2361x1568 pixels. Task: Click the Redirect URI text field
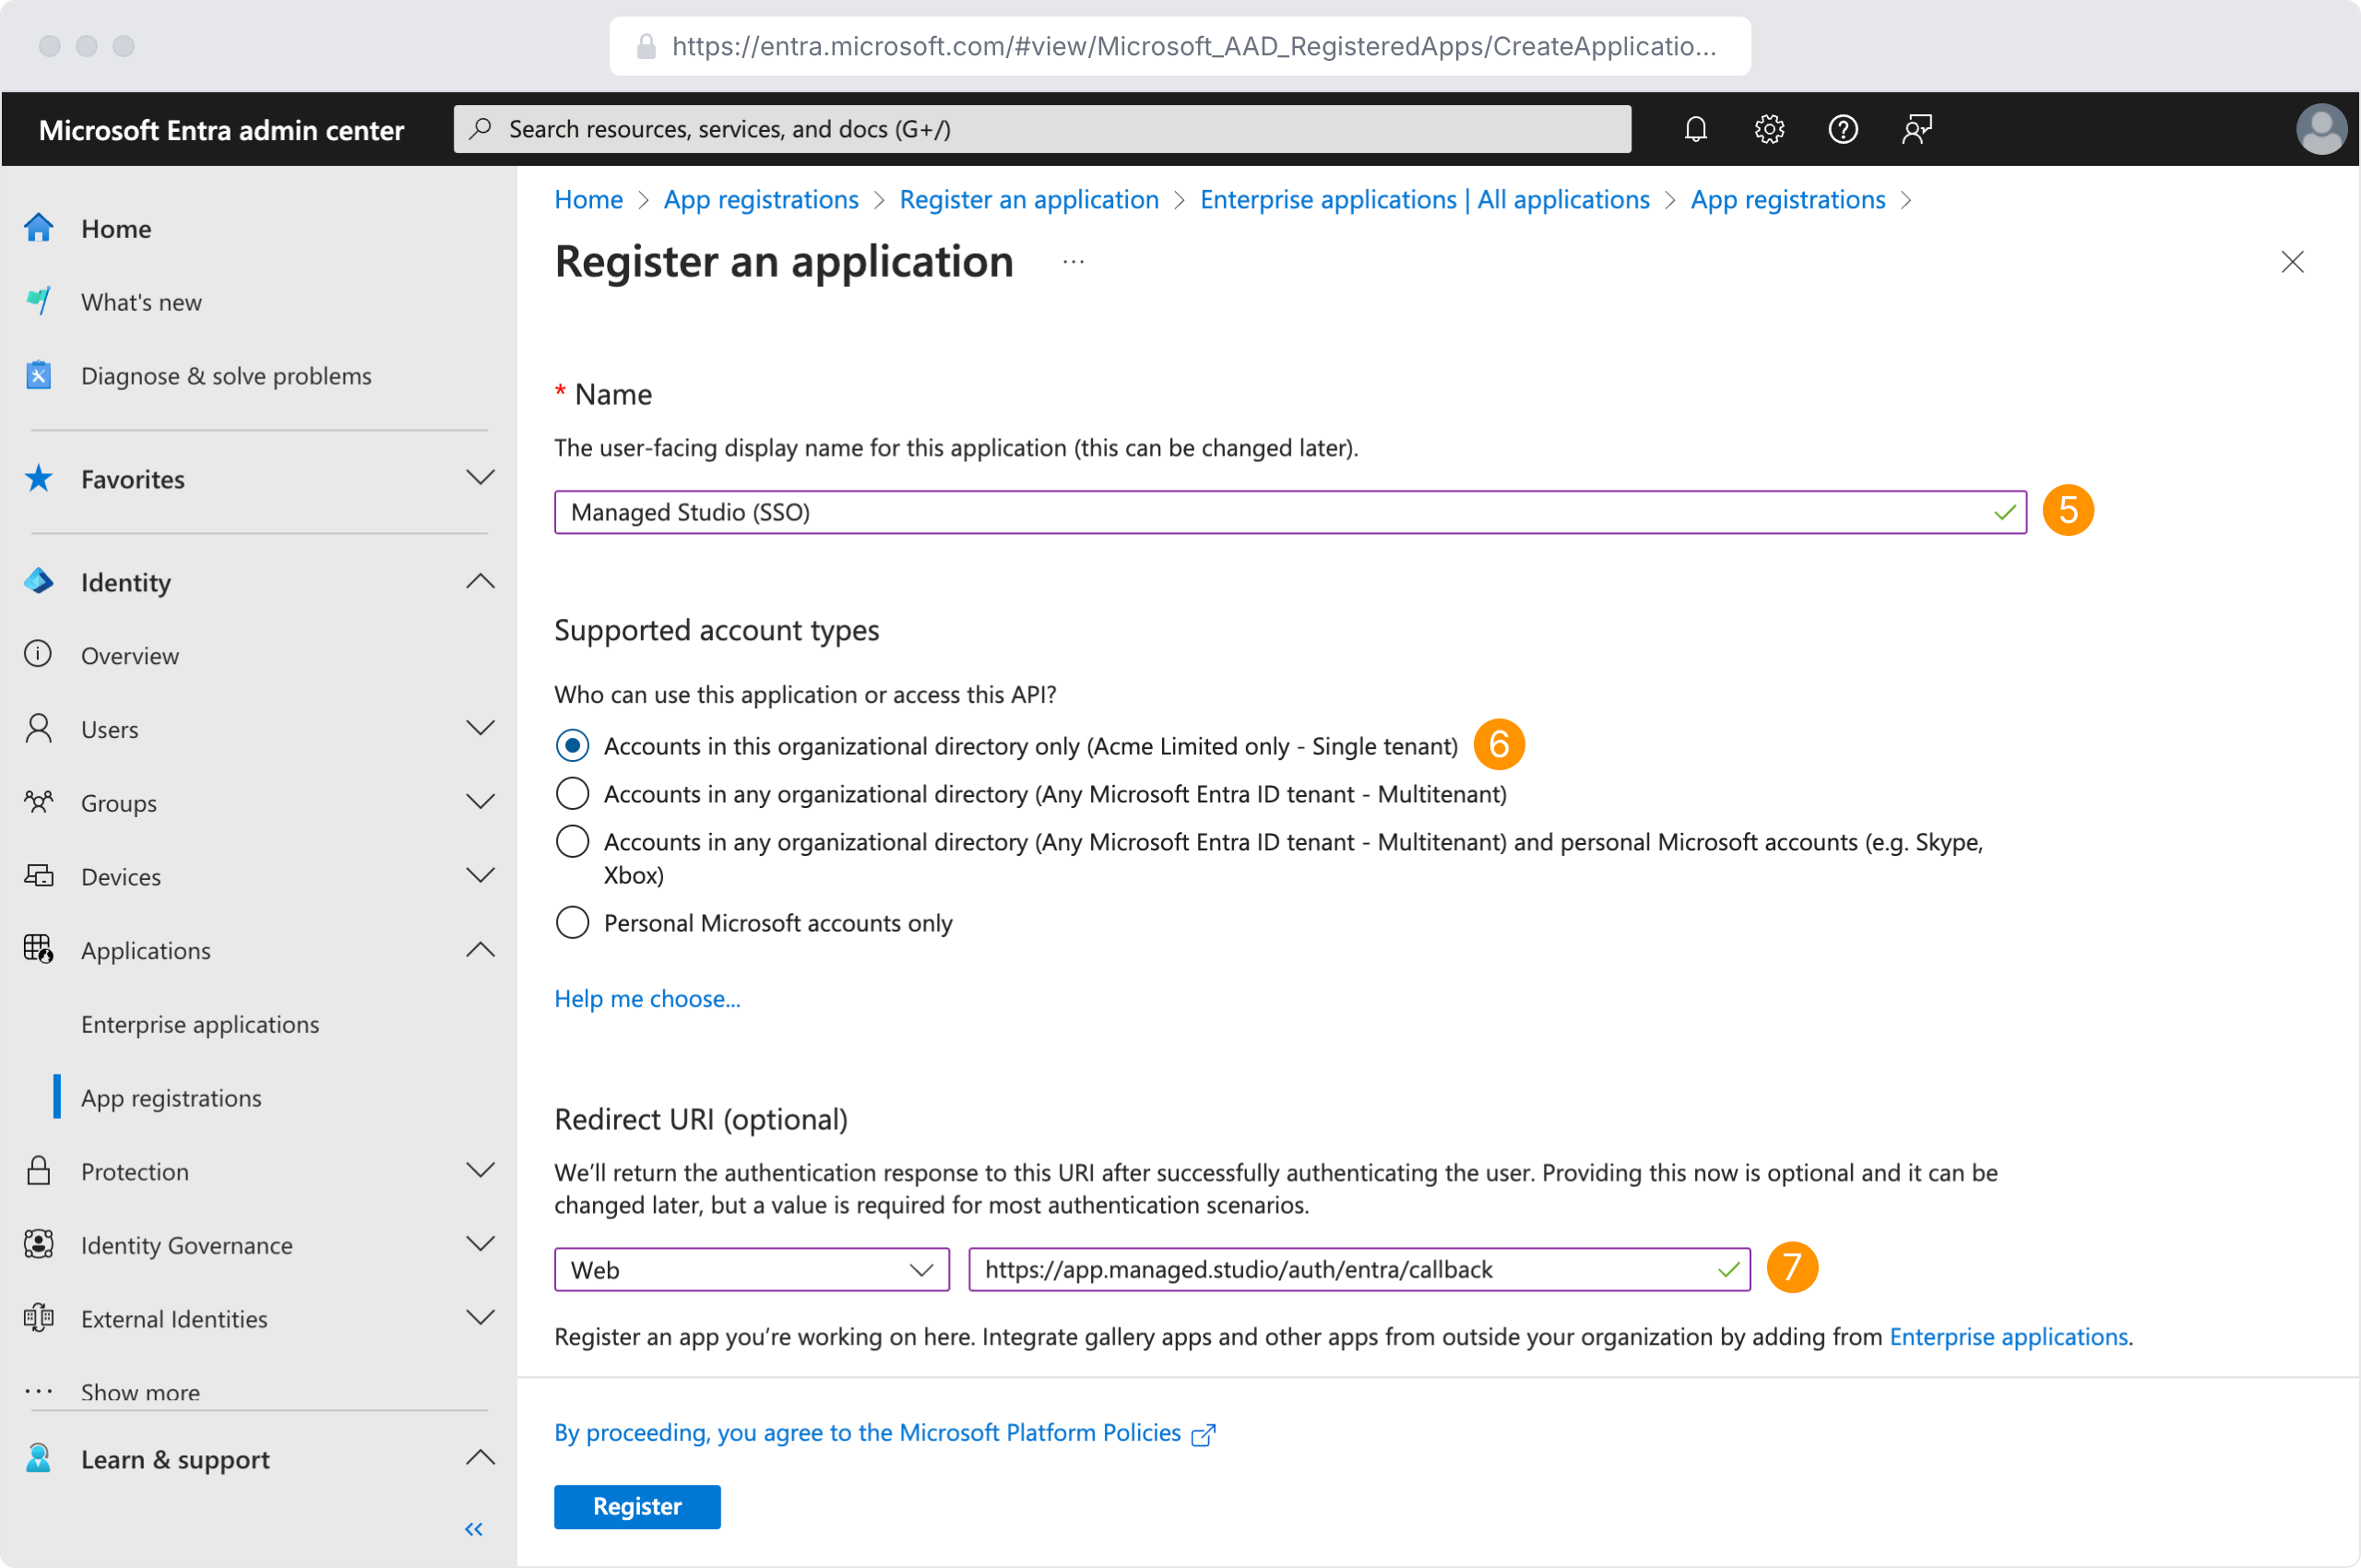(x=1340, y=1270)
